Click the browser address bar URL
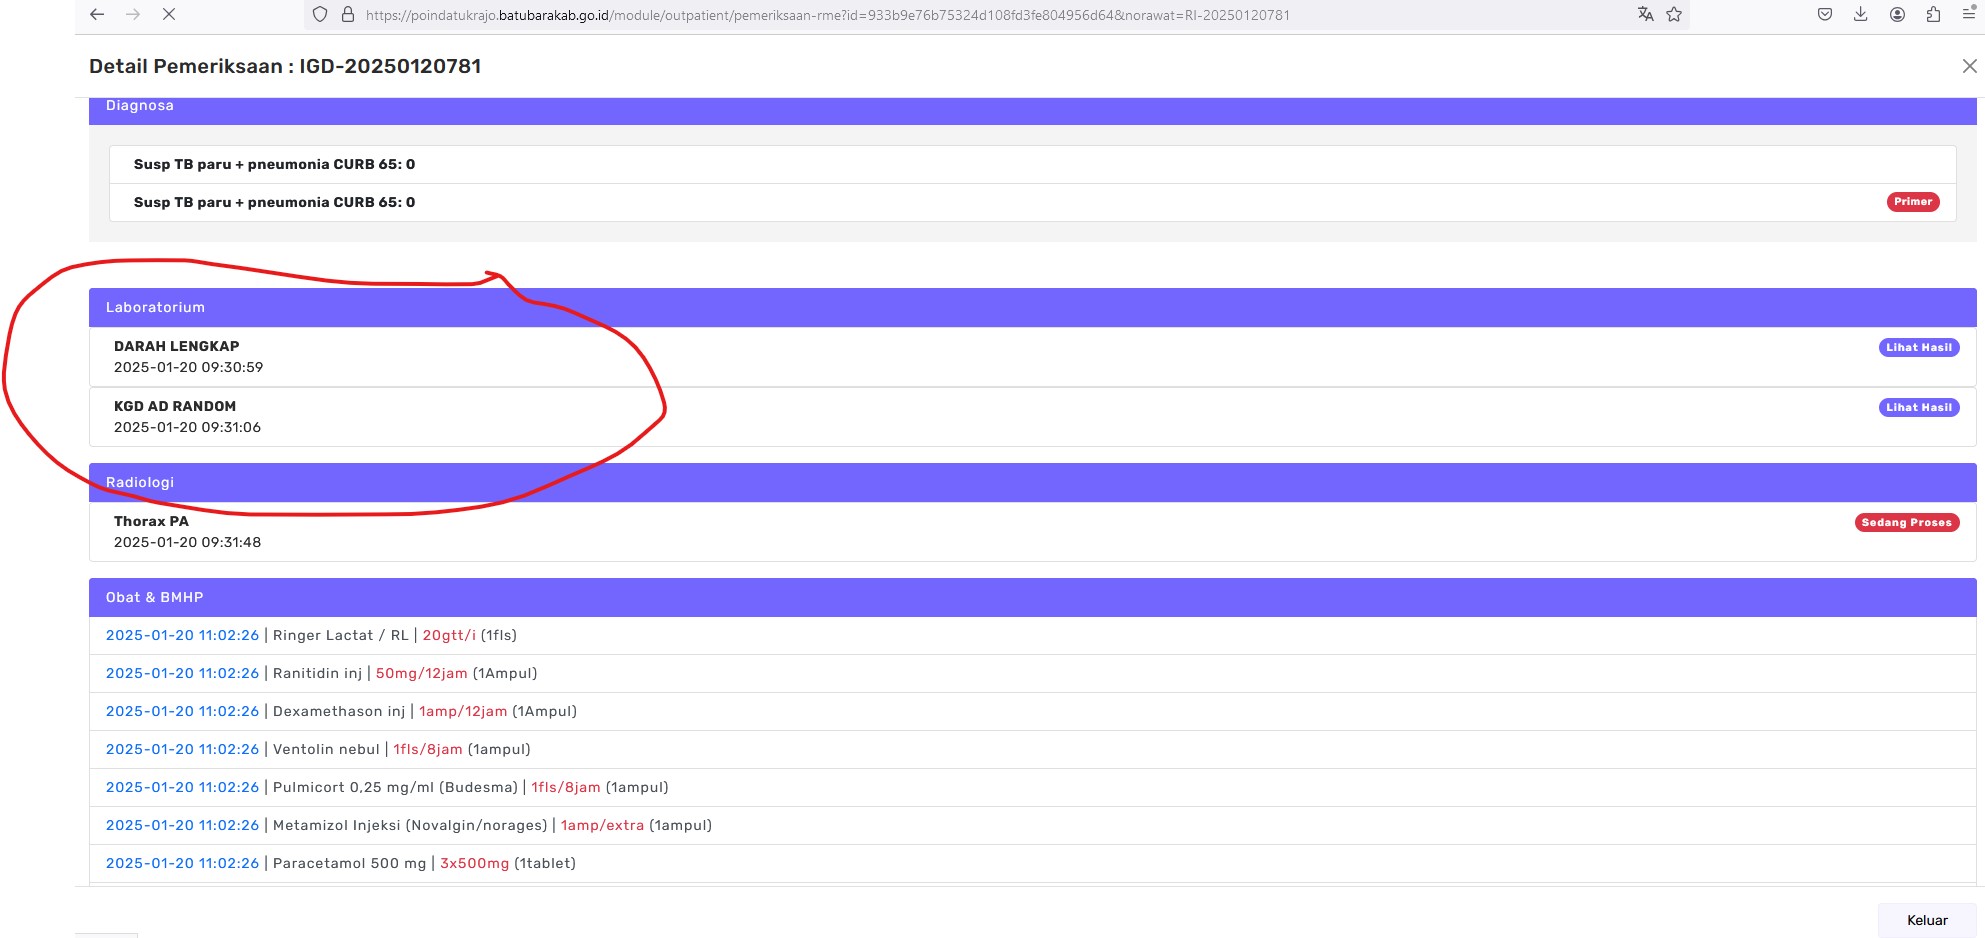The height and width of the screenshot is (938, 1985). (827, 15)
